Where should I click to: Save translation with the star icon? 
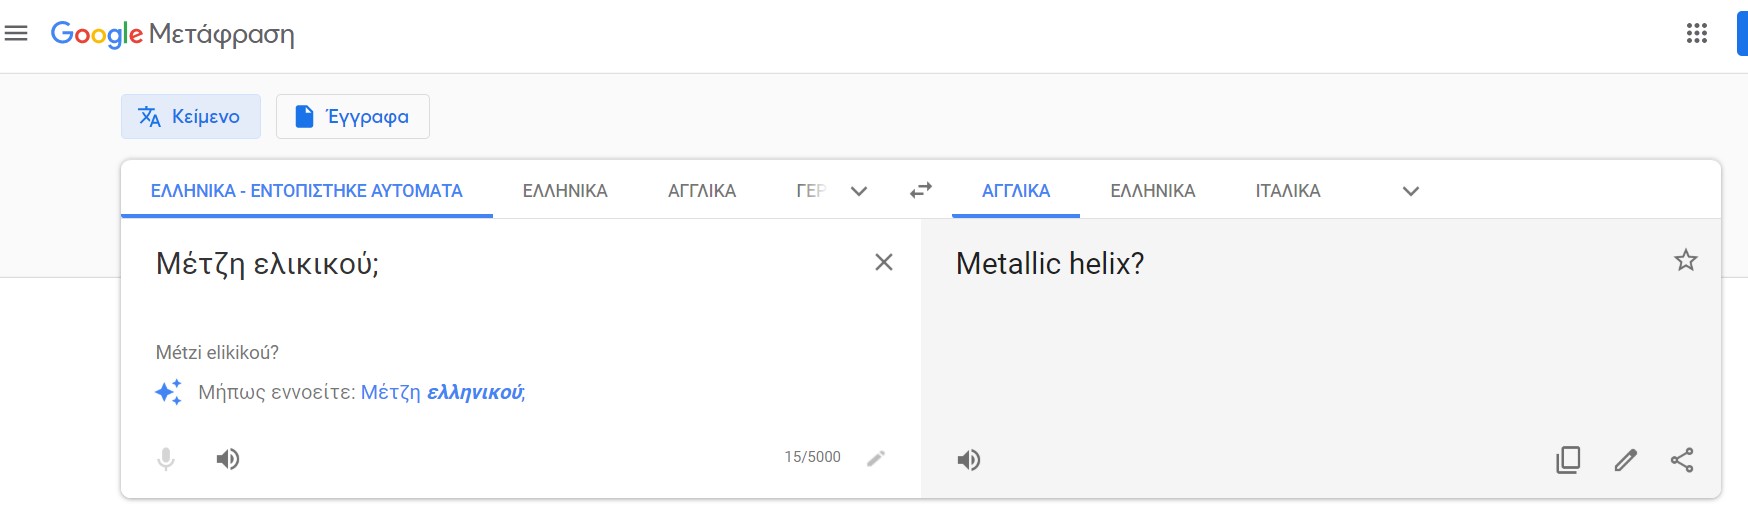pos(1686,261)
